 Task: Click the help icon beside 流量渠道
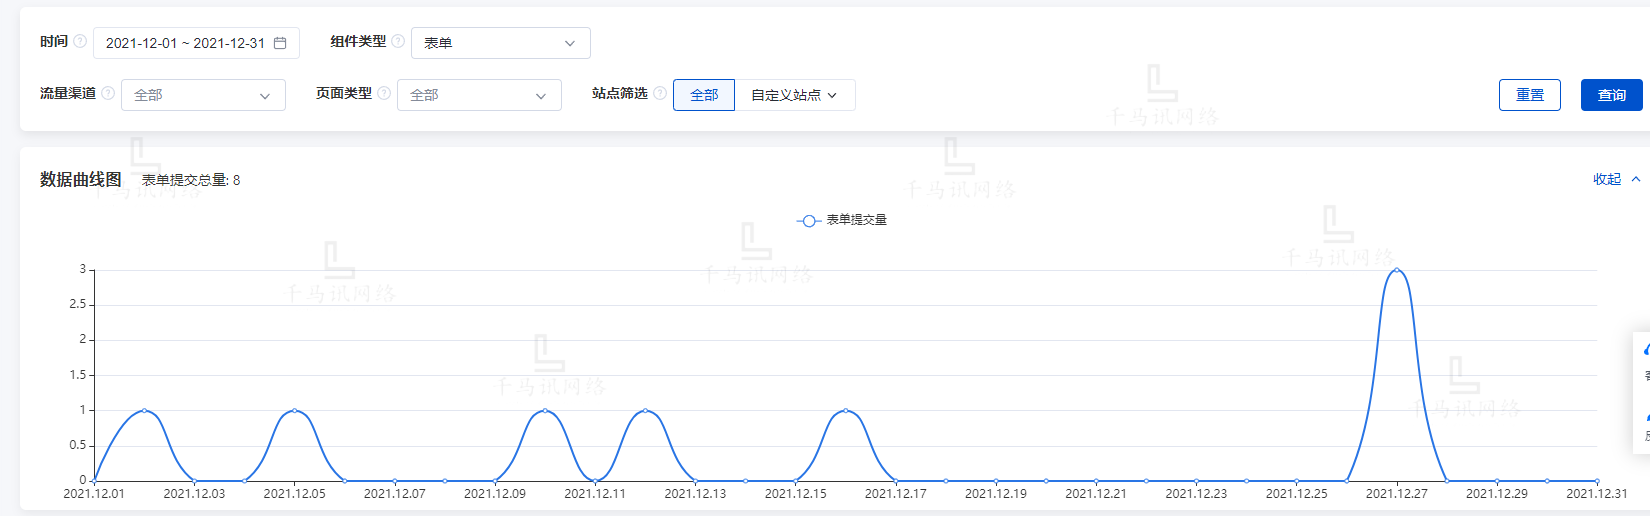tap(108, 93)
